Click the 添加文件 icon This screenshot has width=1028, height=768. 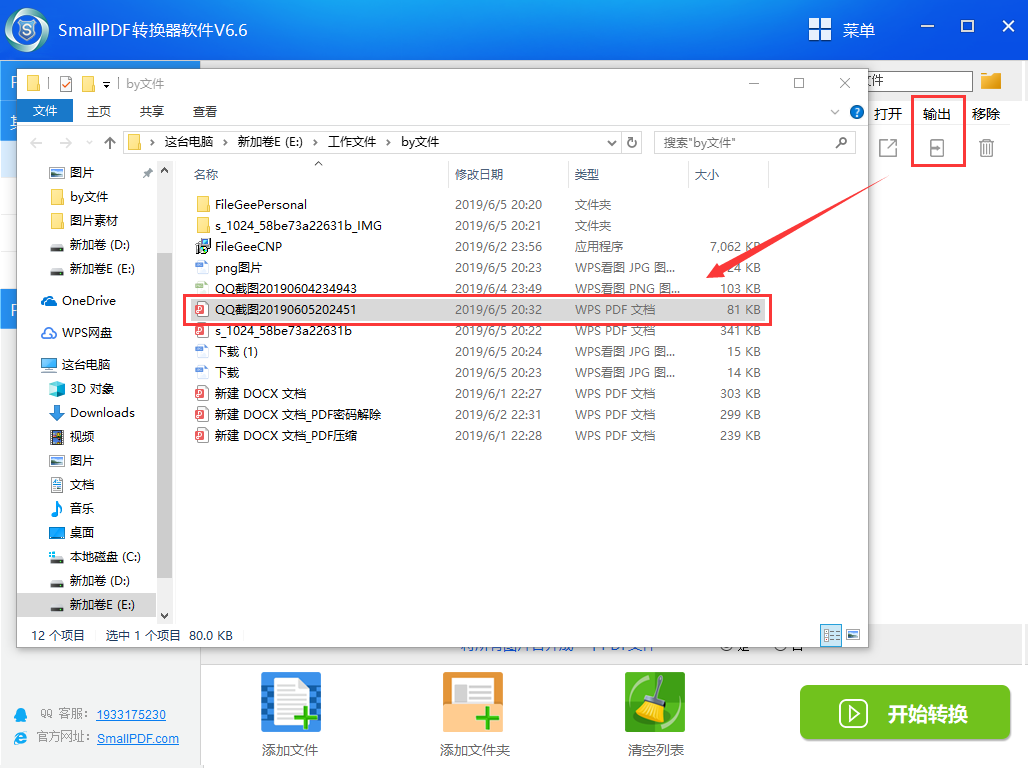pos(291,702)
